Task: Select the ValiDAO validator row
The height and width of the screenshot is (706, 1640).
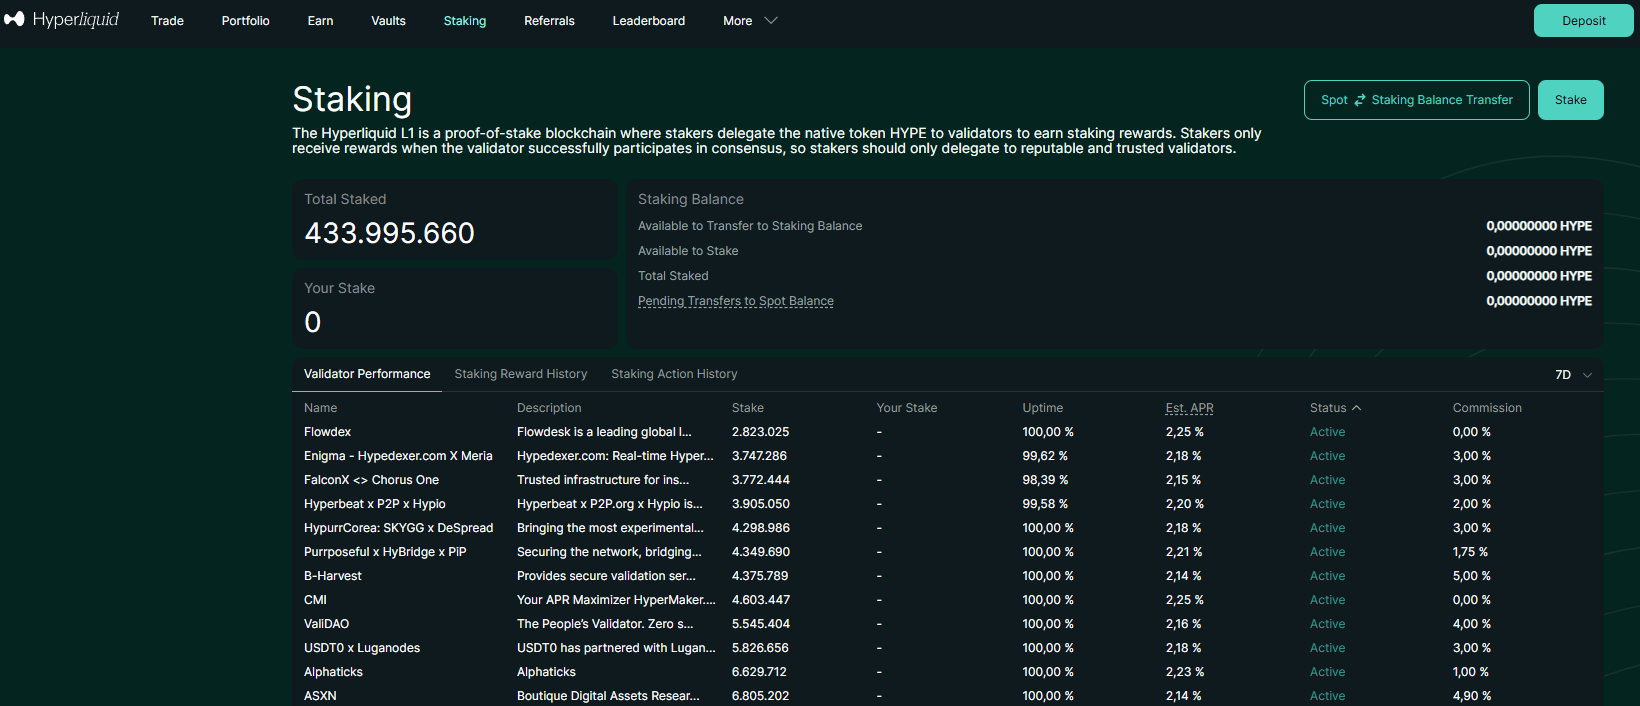Action: tap(947, 624)
